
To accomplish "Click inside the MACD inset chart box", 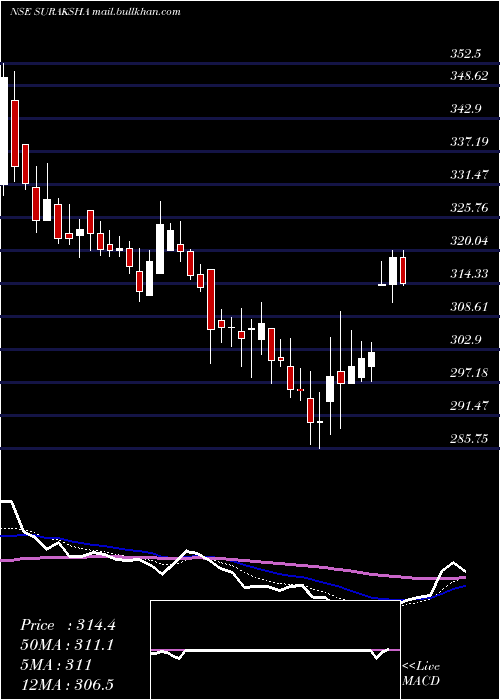I will 275,650.
